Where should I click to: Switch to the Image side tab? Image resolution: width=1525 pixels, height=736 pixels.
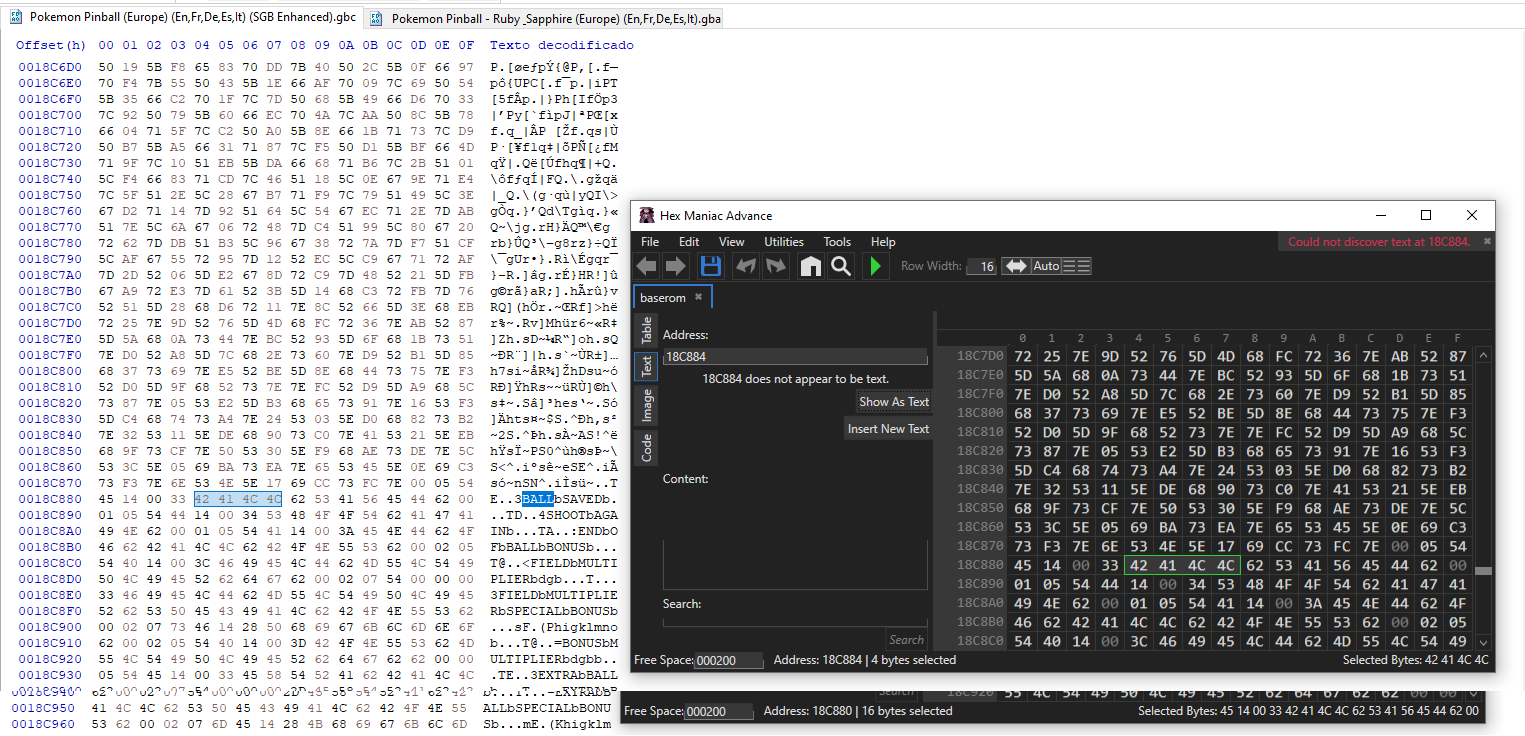[x=646, y=406]
